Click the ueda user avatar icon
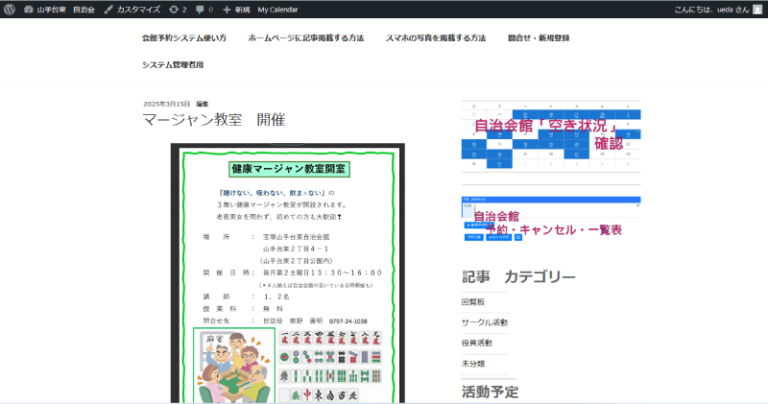The width and height of the screenshot is (768, 404). pyautogui.click(x=757, y=9)
